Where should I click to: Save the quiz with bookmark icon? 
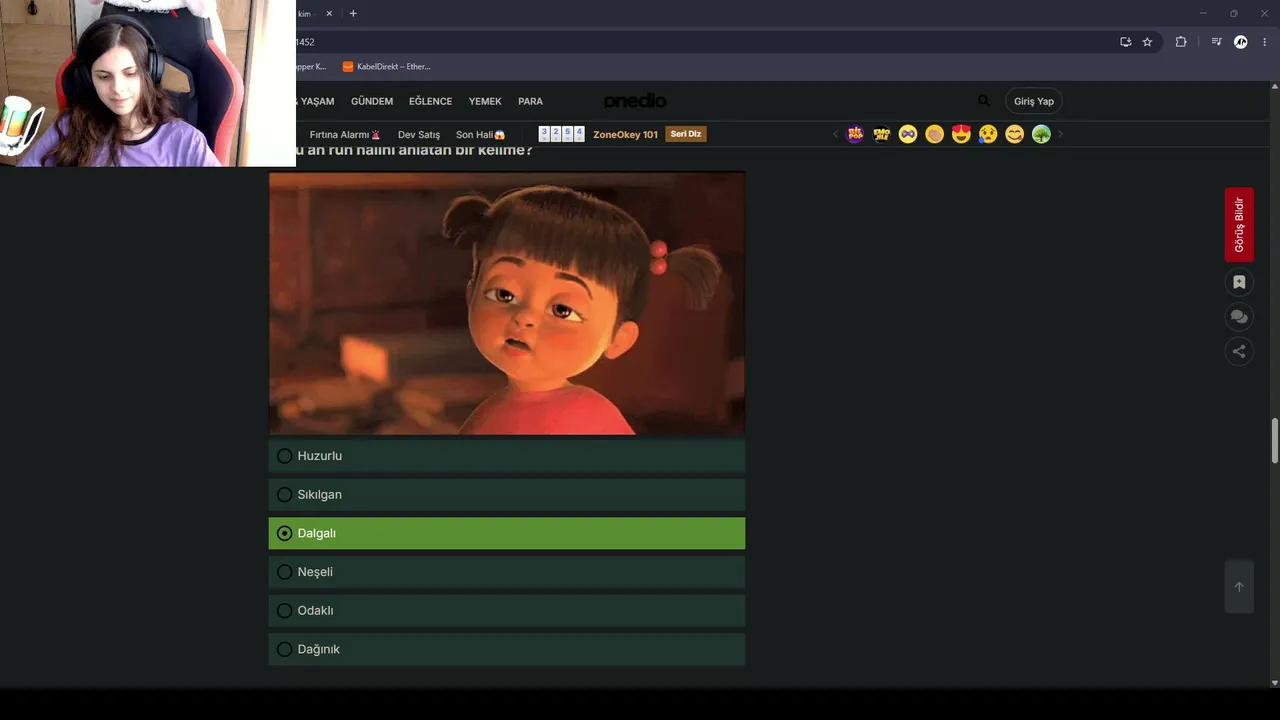point(1239,282)
